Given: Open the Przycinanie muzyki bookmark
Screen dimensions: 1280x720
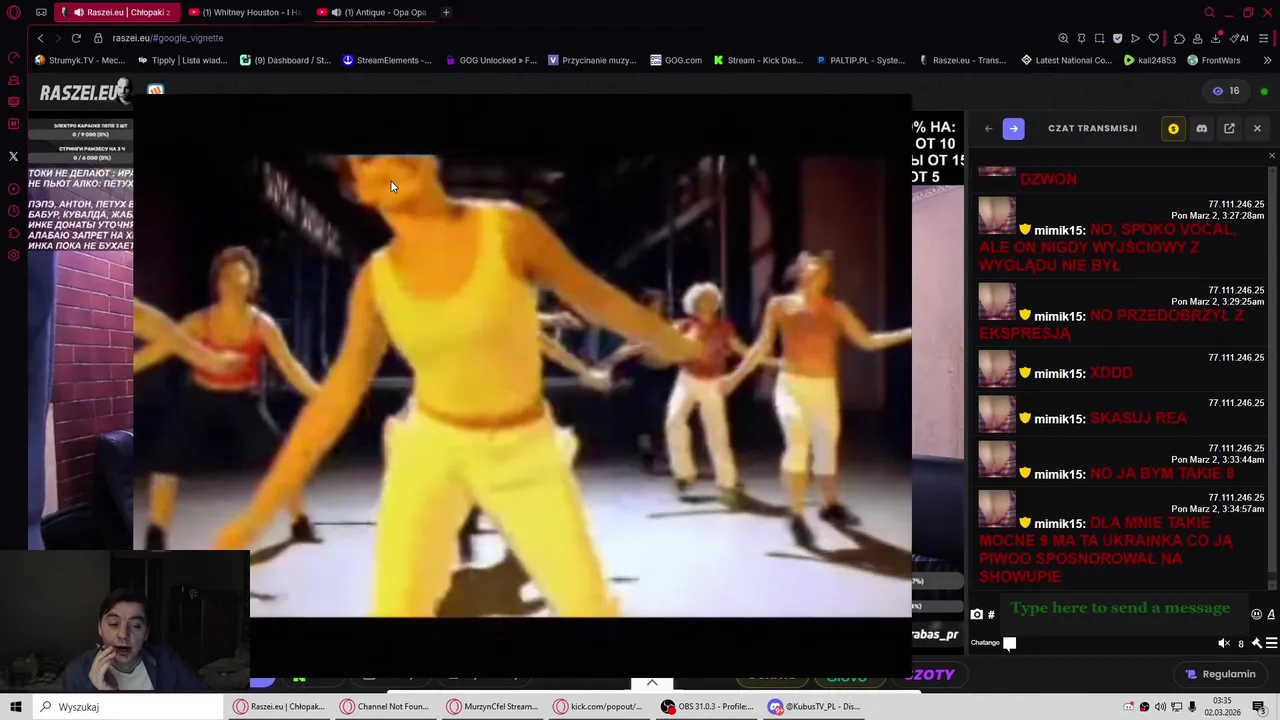Looking at the screenshot, I should [592, 60].
